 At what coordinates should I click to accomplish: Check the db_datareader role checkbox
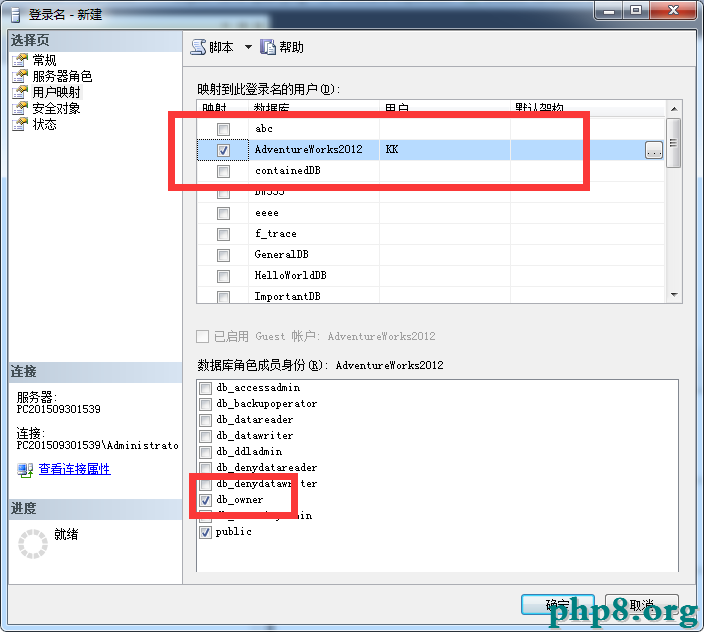(205, 420)
